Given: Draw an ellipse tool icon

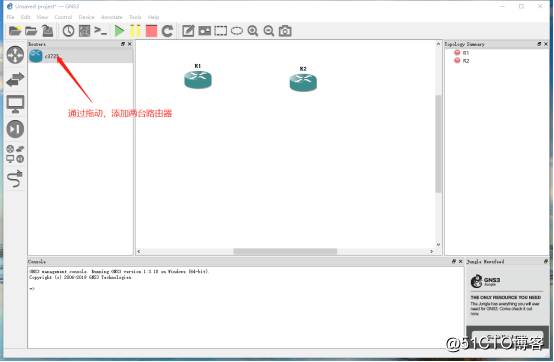Looking at the screenshot, I should [x=237, y=31].
